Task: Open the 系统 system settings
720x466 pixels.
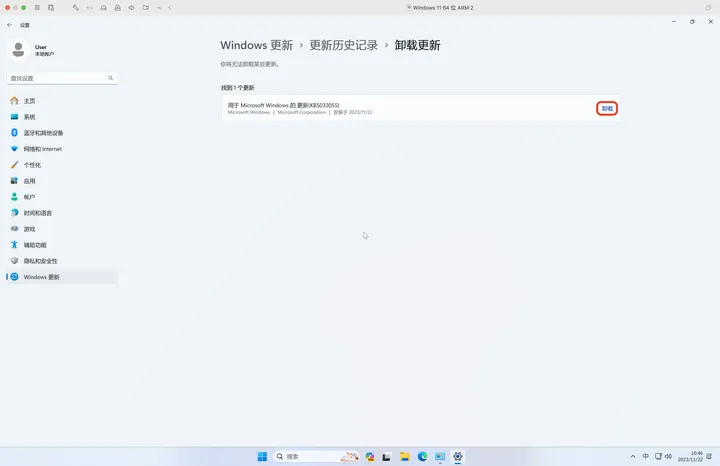Action: [x=62, y=117]
